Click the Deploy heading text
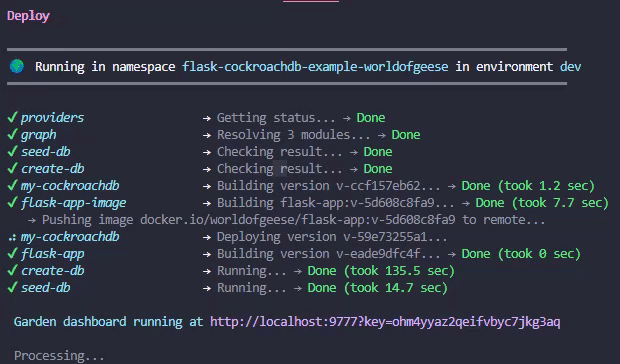 [x=28, y=16]
